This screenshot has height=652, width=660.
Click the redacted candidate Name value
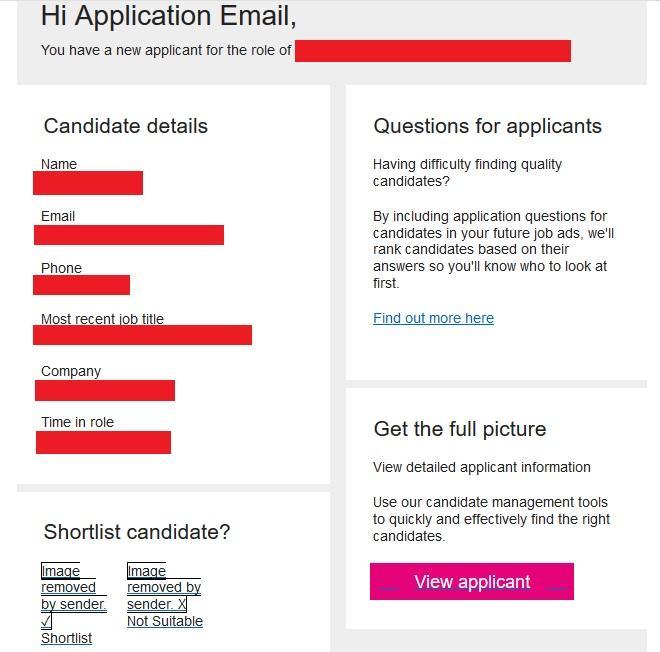(x=88, y=183)
